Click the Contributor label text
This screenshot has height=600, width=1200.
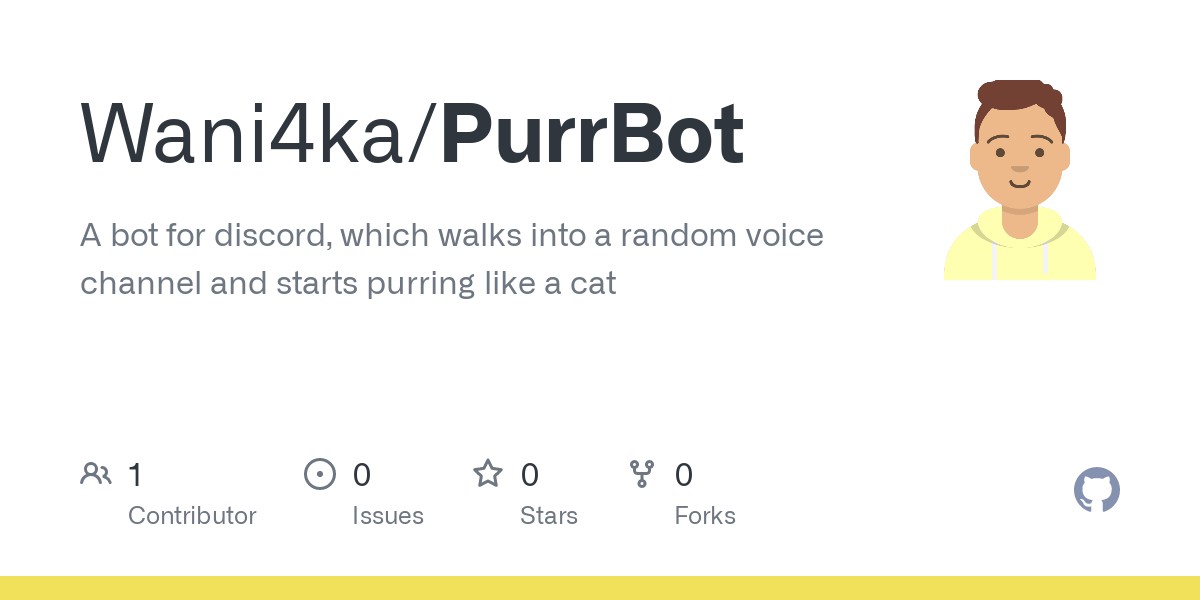click(x=192, y=516)
